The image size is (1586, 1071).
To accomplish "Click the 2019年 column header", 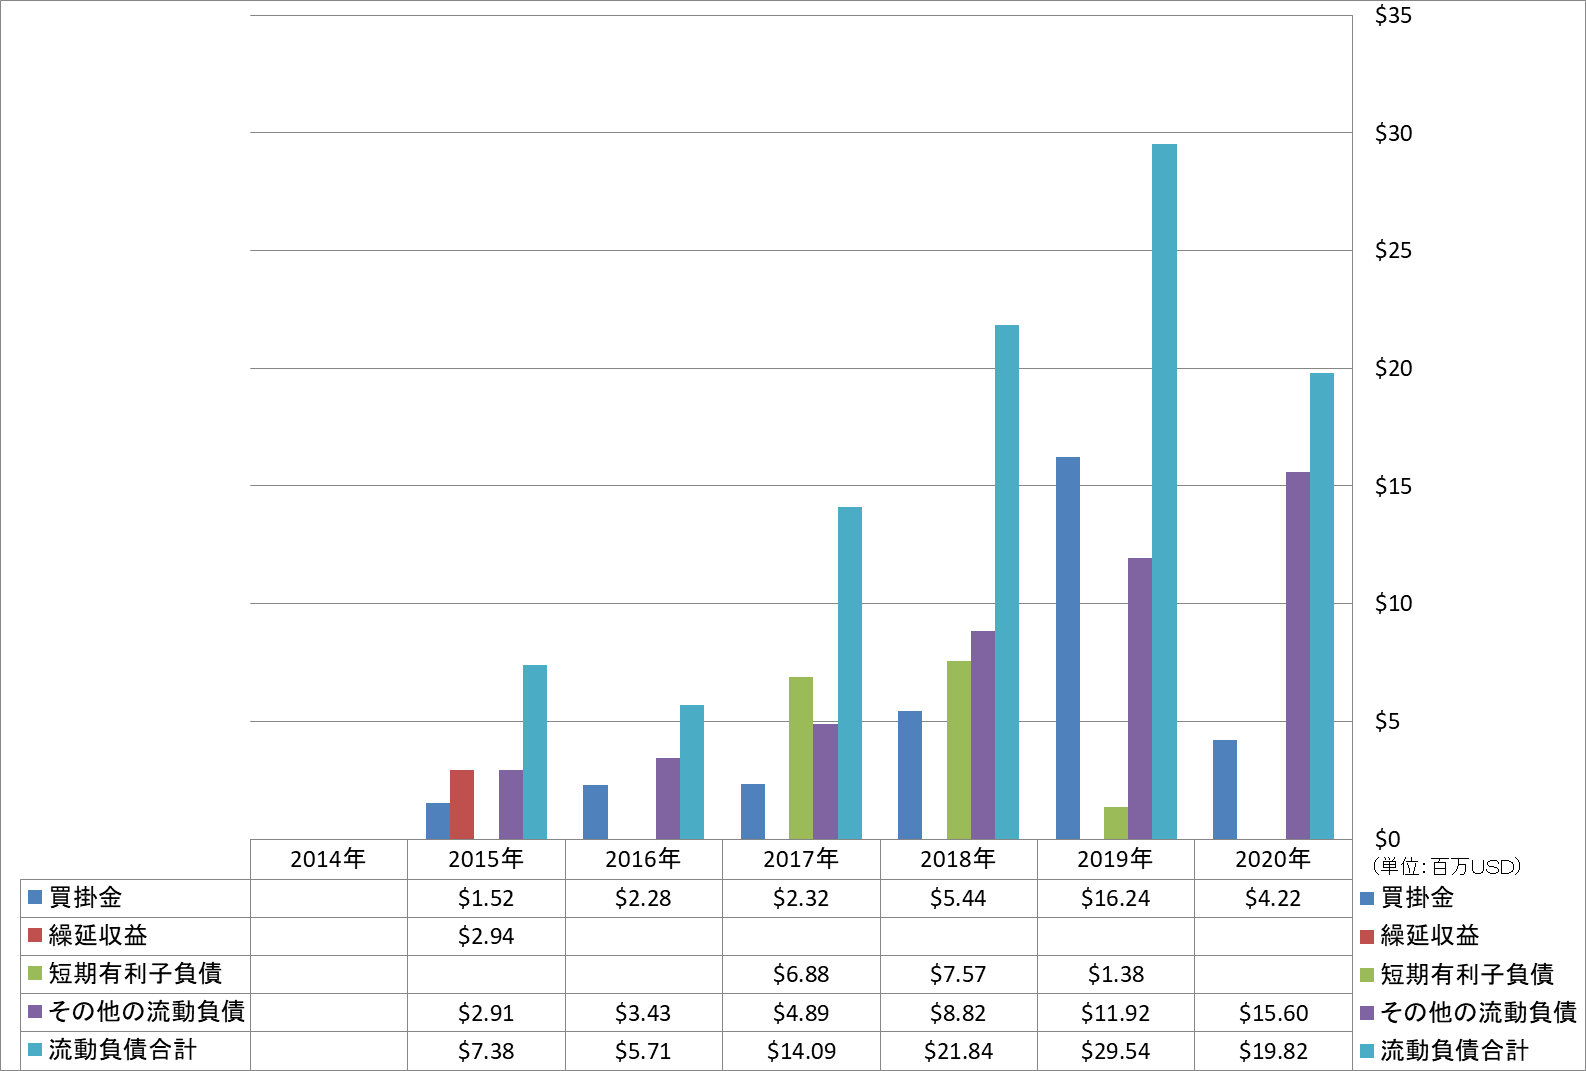I will (1115, 859).
